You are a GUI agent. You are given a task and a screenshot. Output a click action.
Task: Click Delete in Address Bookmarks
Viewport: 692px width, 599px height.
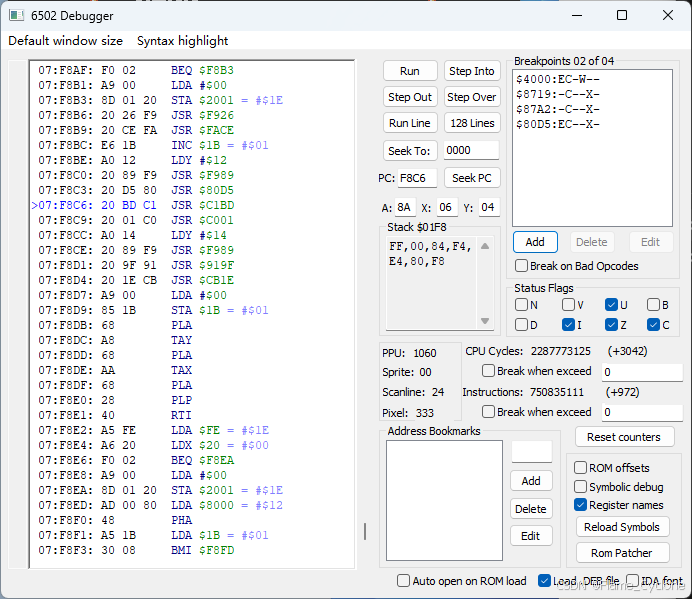tap(531, 509)
